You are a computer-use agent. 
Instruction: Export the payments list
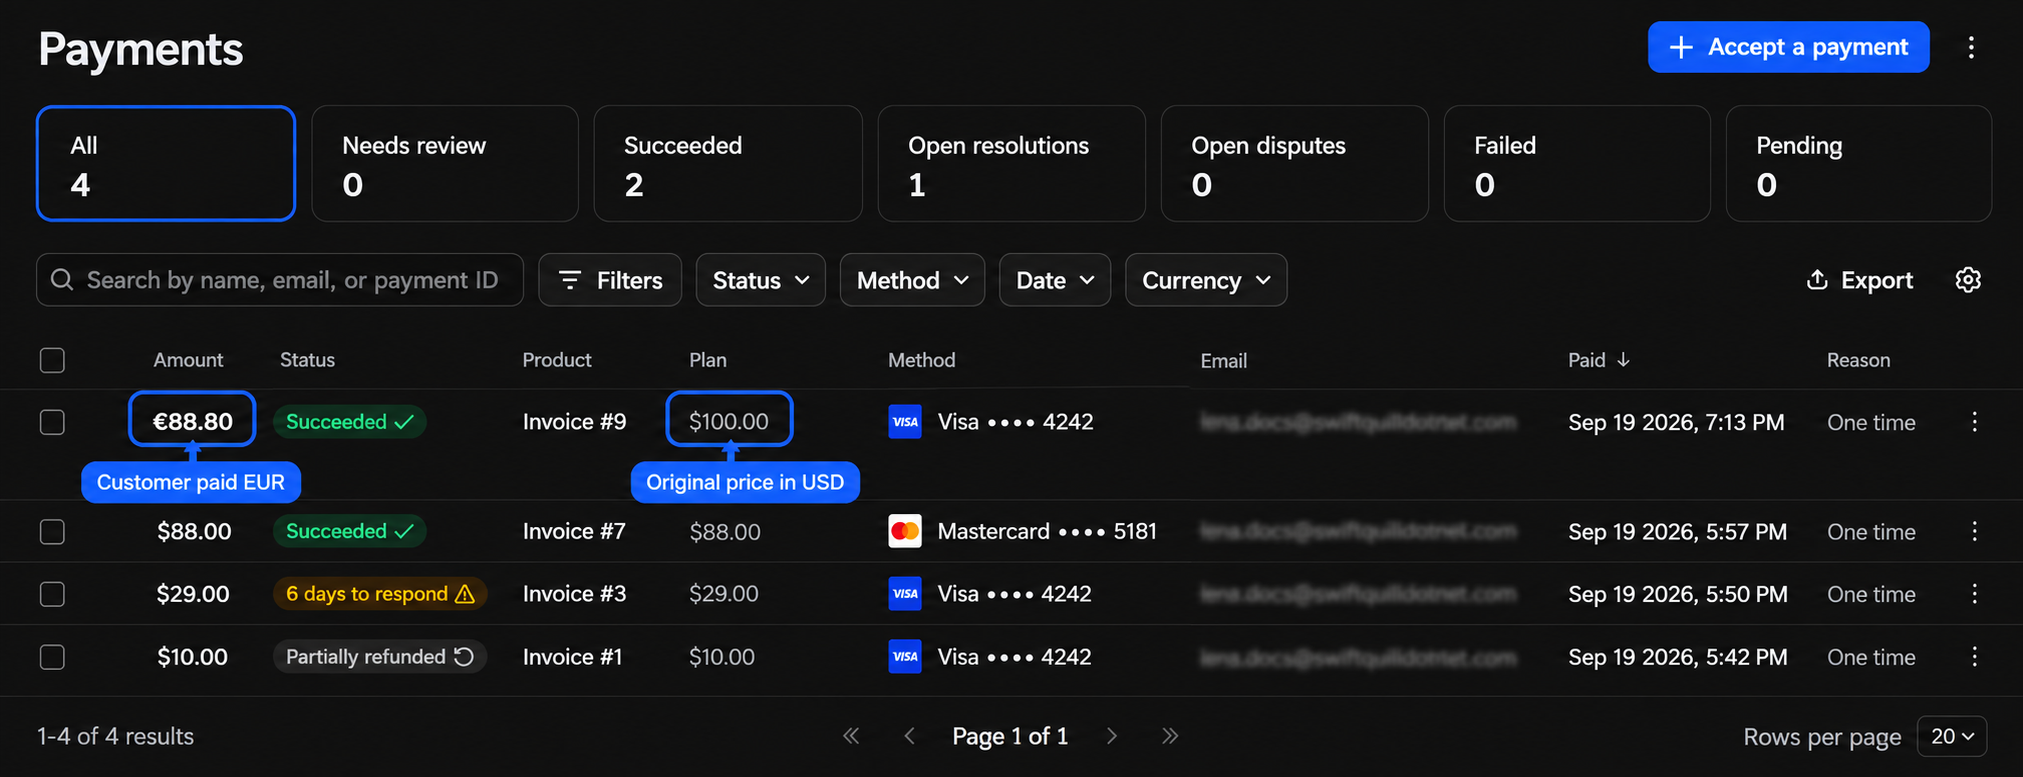tap(1860, 280)
